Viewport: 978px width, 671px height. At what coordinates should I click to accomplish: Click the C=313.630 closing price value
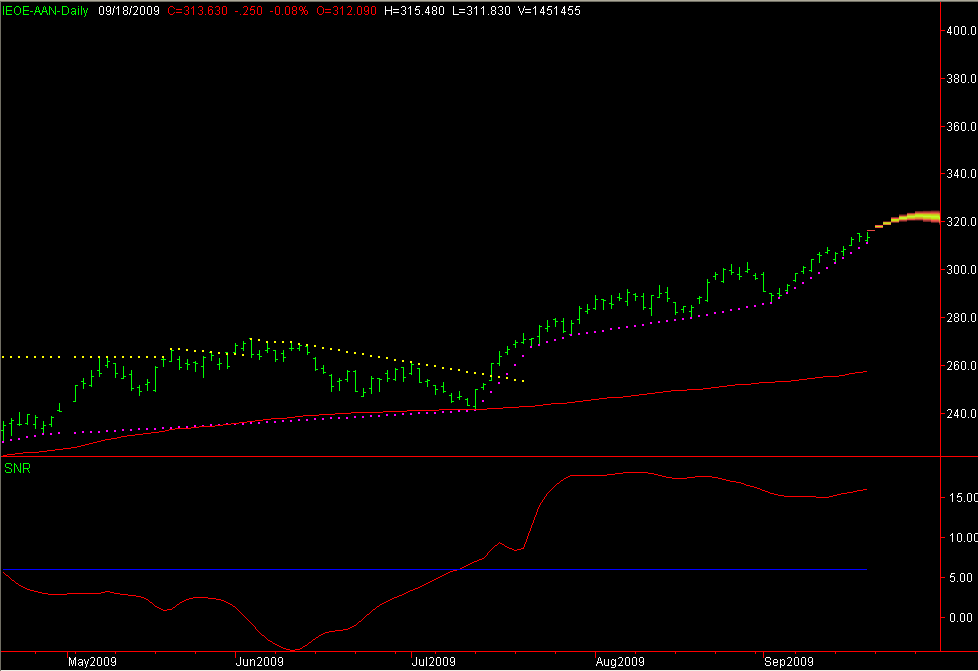pyautogui.click(x=196, y=10)
